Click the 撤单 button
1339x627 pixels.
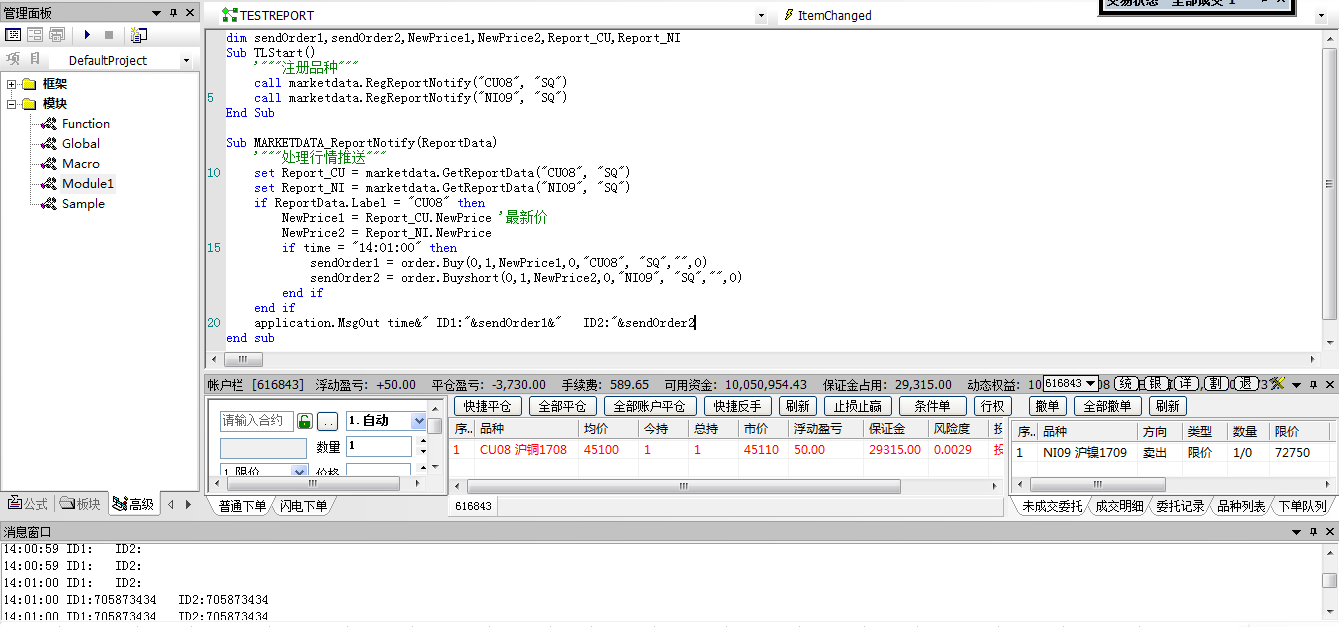tap(1047, 406)
